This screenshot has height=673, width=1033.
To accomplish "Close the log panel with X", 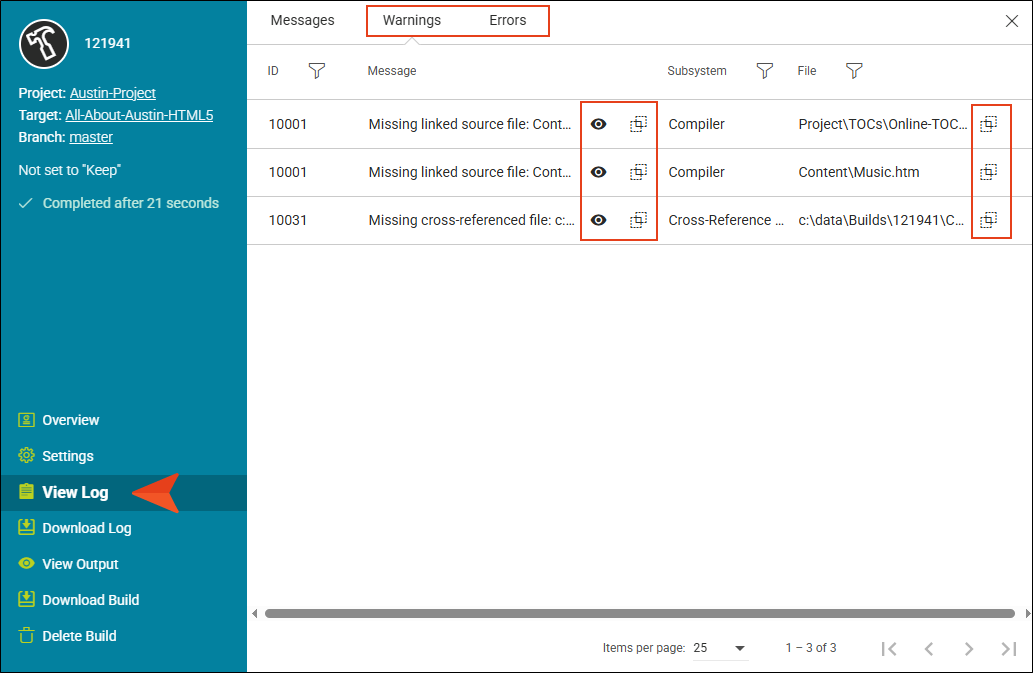I will [1011, 21].
